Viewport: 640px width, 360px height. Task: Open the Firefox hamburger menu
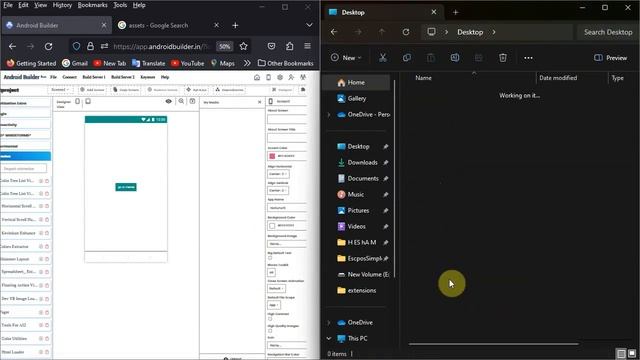307,46
